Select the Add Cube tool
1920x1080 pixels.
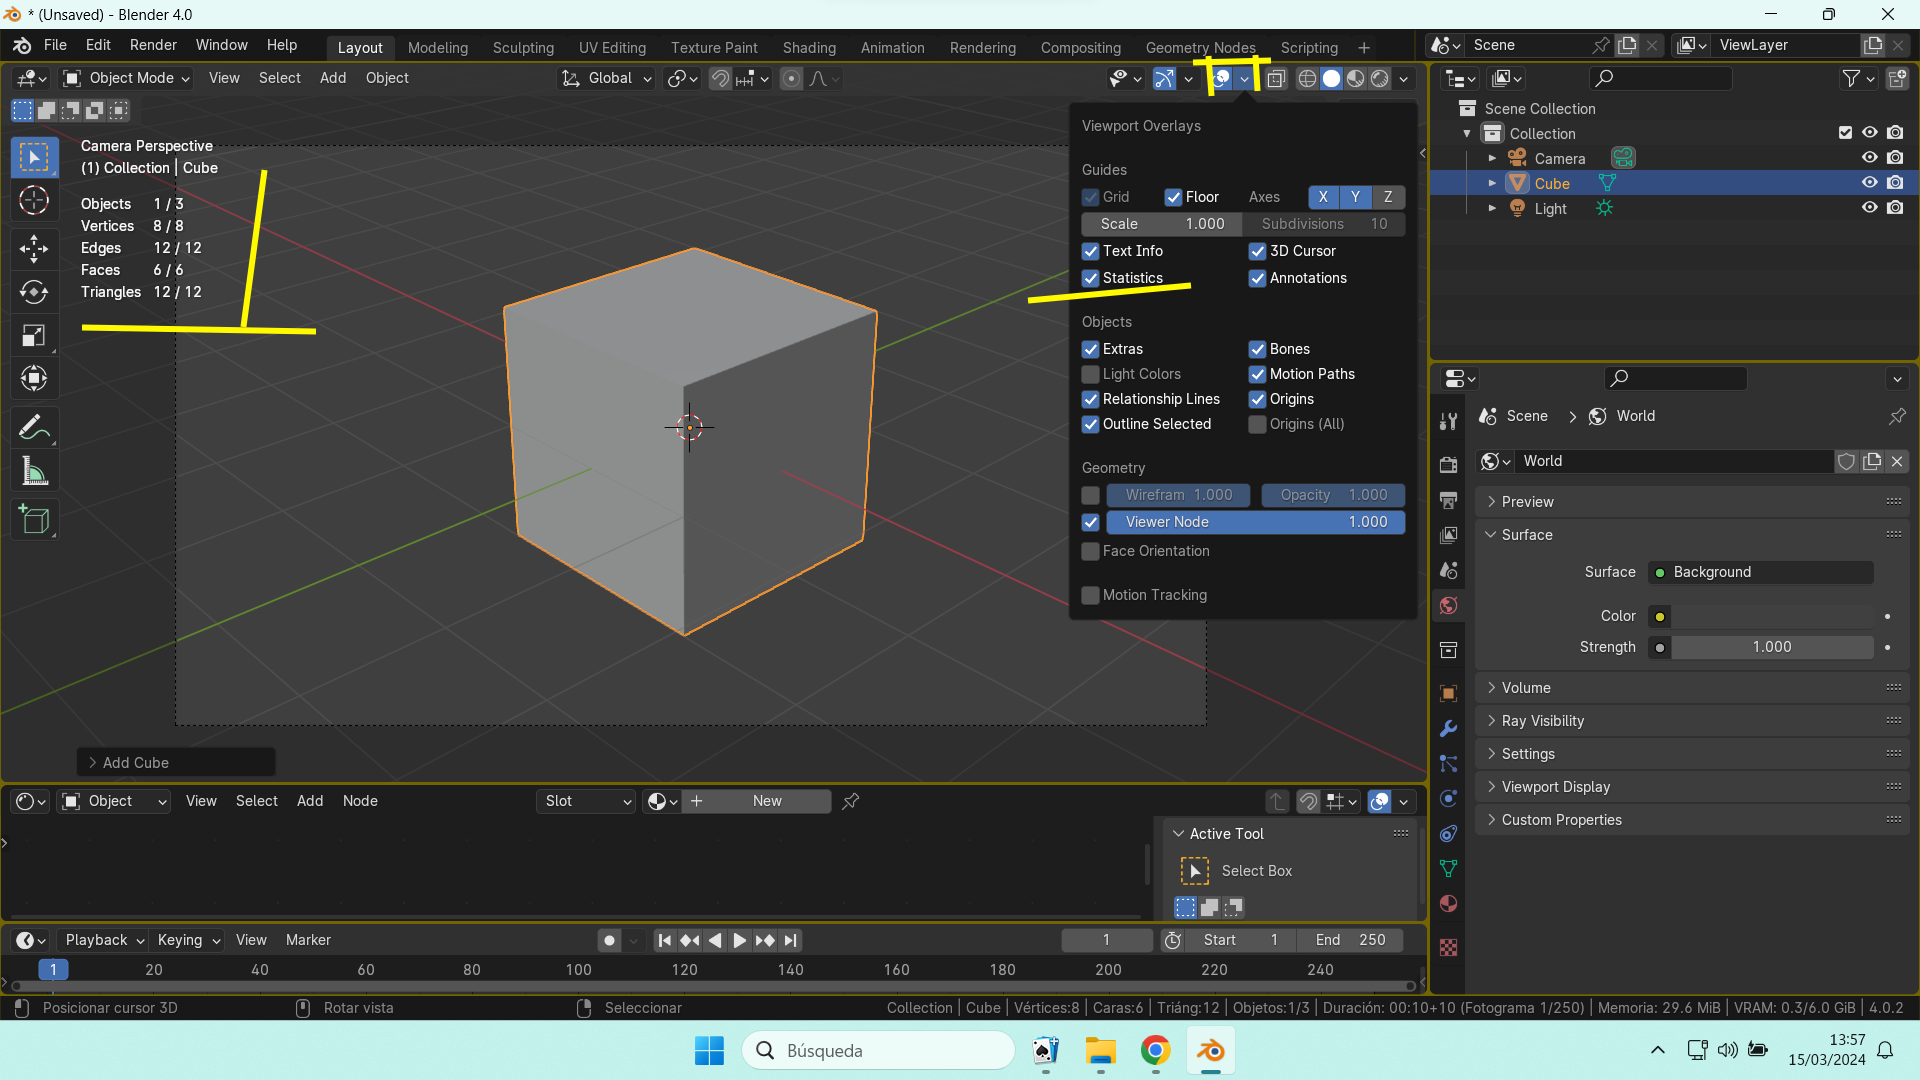tap(34, 520)
